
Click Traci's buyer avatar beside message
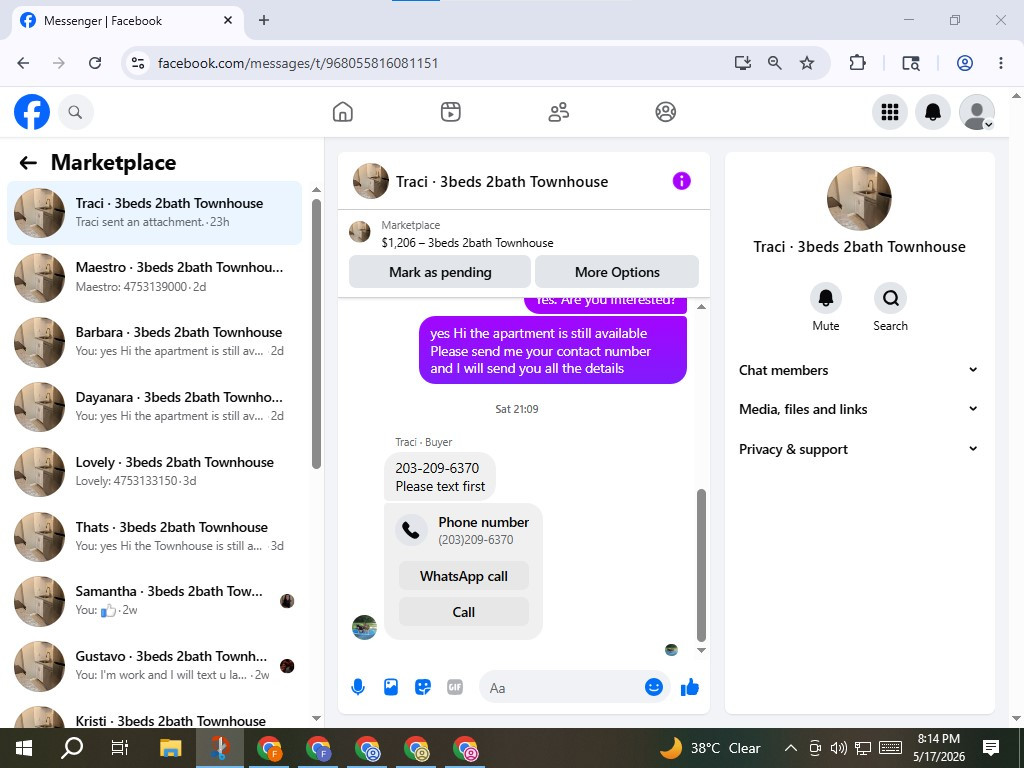click(x=364, y=628)
